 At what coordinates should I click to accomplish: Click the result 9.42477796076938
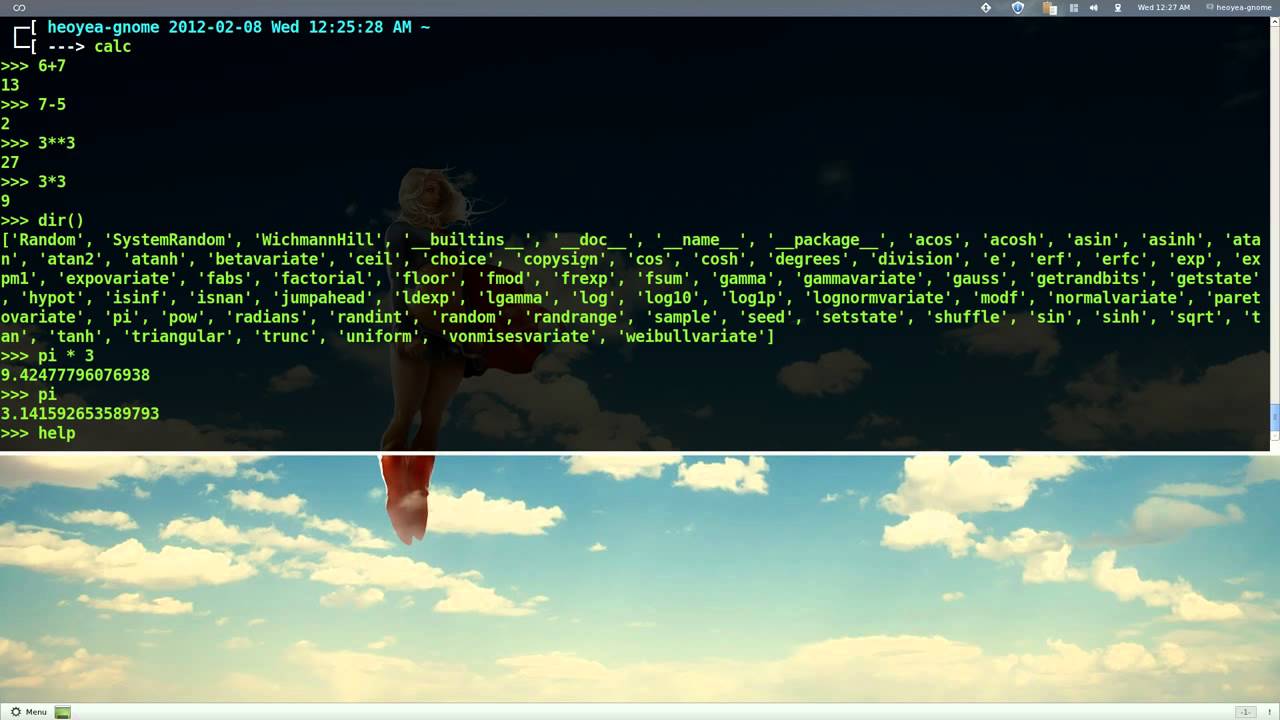pos(75,375)
